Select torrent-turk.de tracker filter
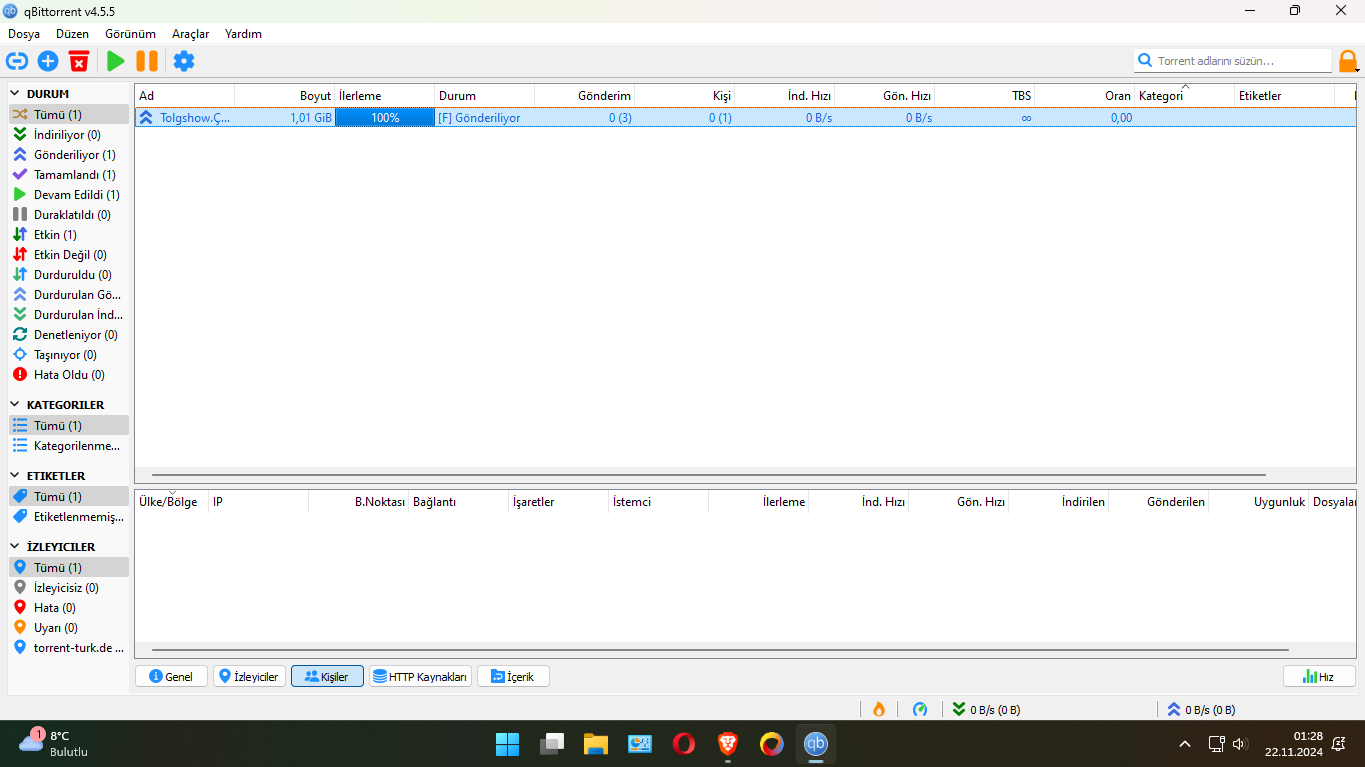Image resolution: width=1365 pixels, height=767 pixels. pos(69,648)
